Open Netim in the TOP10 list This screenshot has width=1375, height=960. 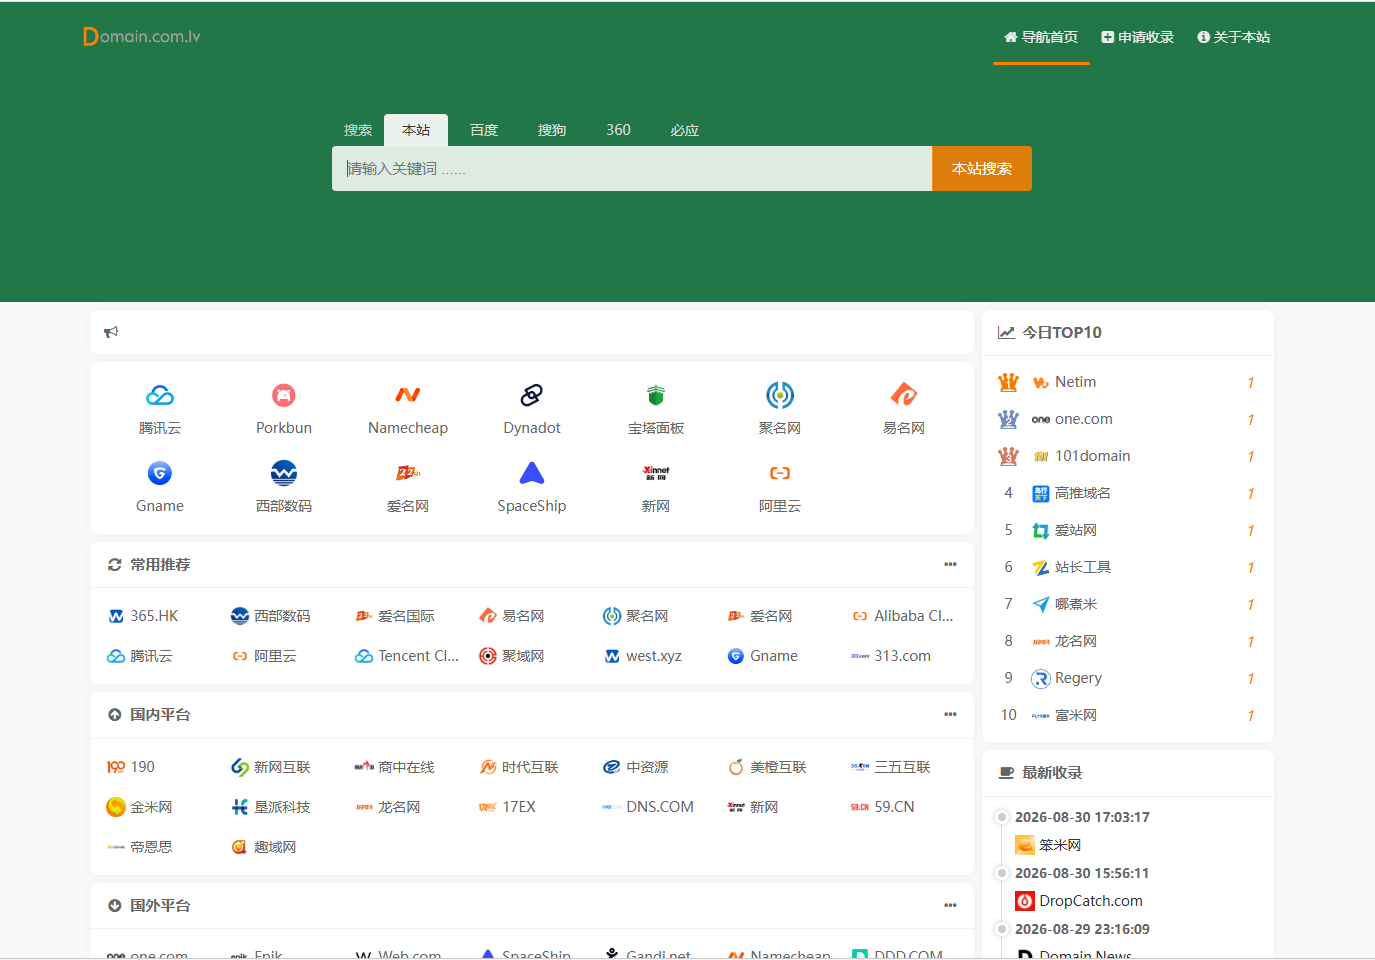pos(1065,382)
